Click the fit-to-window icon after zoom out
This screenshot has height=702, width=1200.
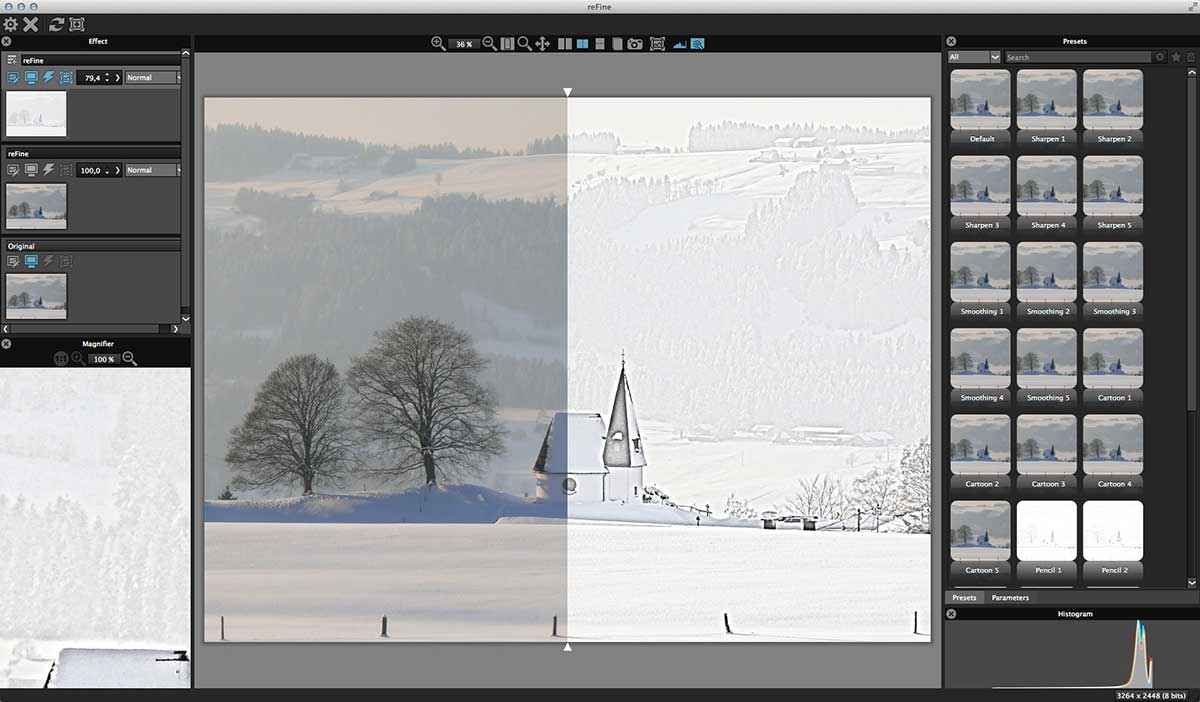pyautogui.click(x=507, y=44)
